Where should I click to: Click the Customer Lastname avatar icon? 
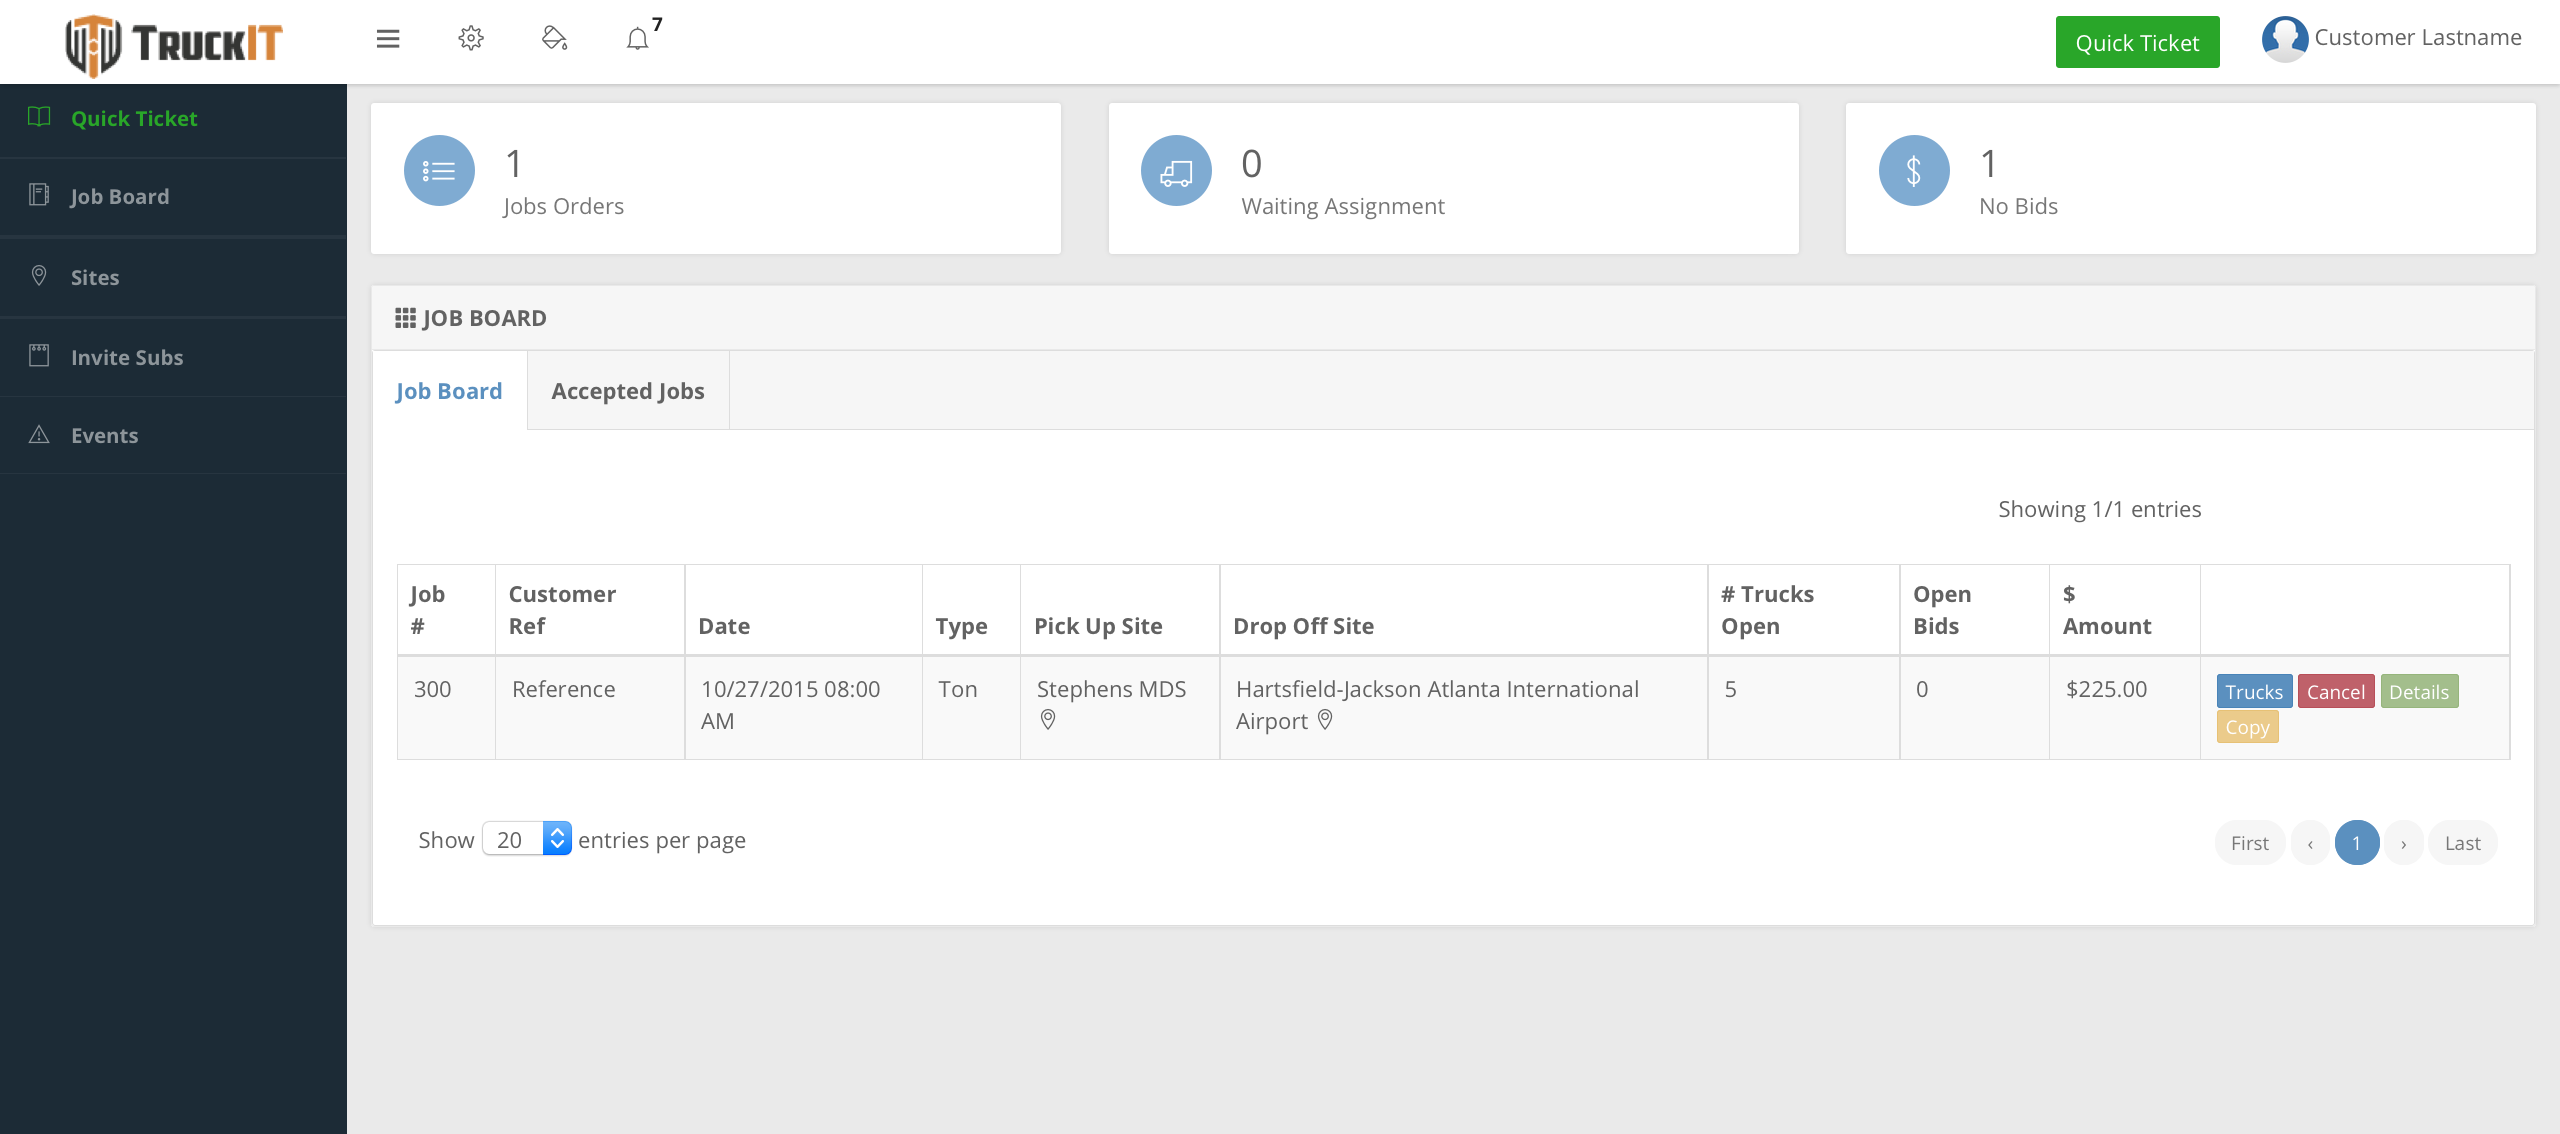pyautogui.click(x=2284, y=39)
